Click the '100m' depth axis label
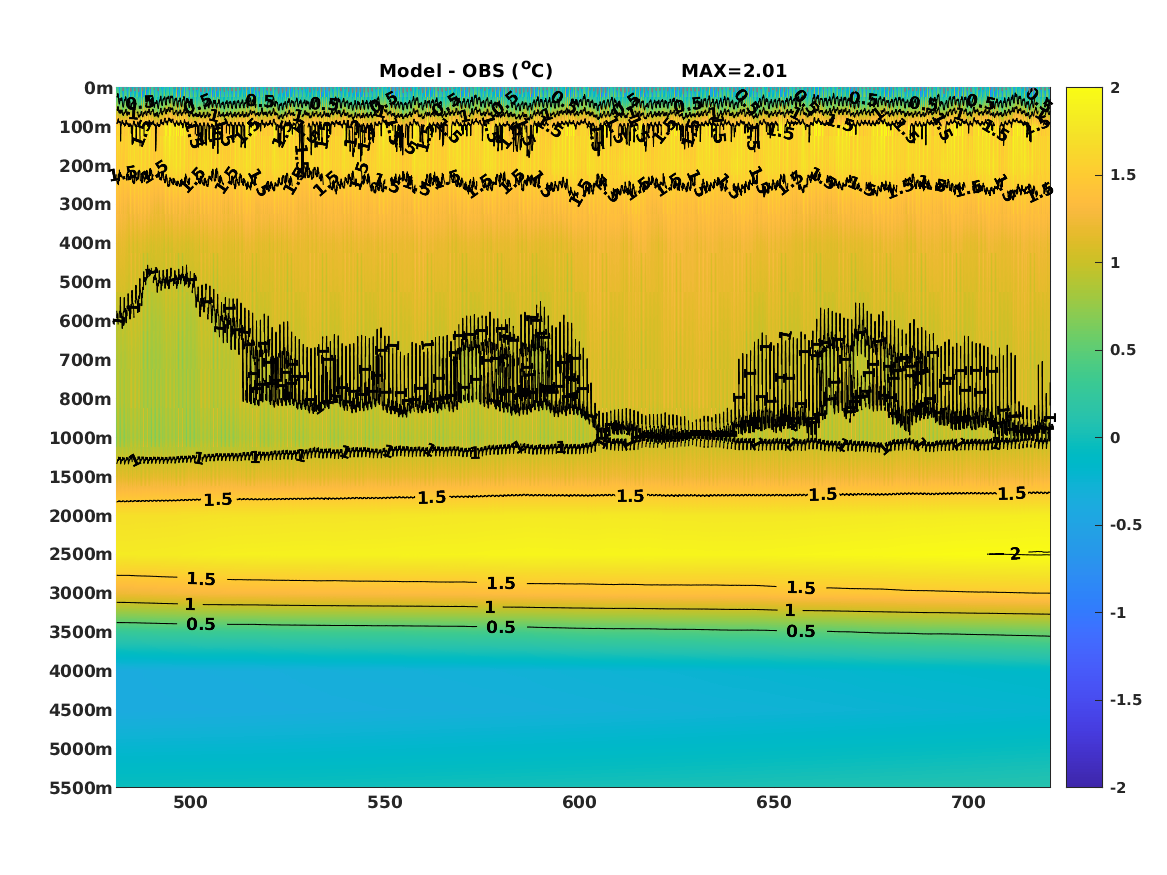 86,127
